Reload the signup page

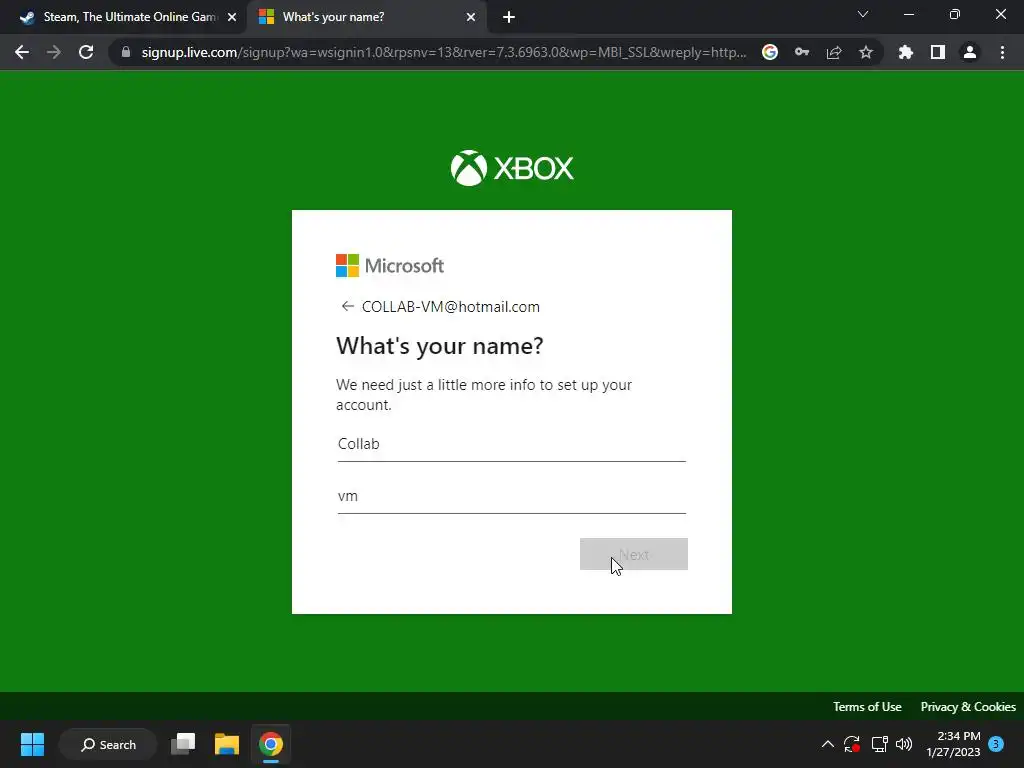coord(86,52)
